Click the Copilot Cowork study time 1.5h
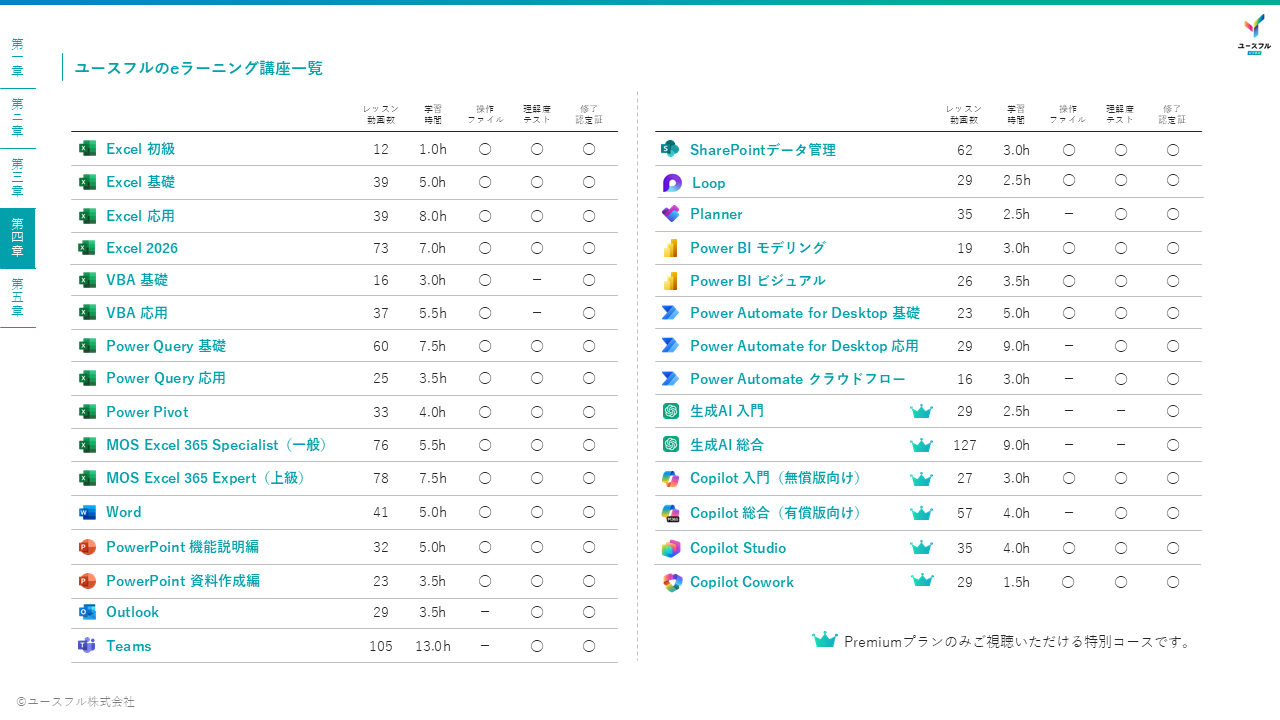 point(1016,582)
